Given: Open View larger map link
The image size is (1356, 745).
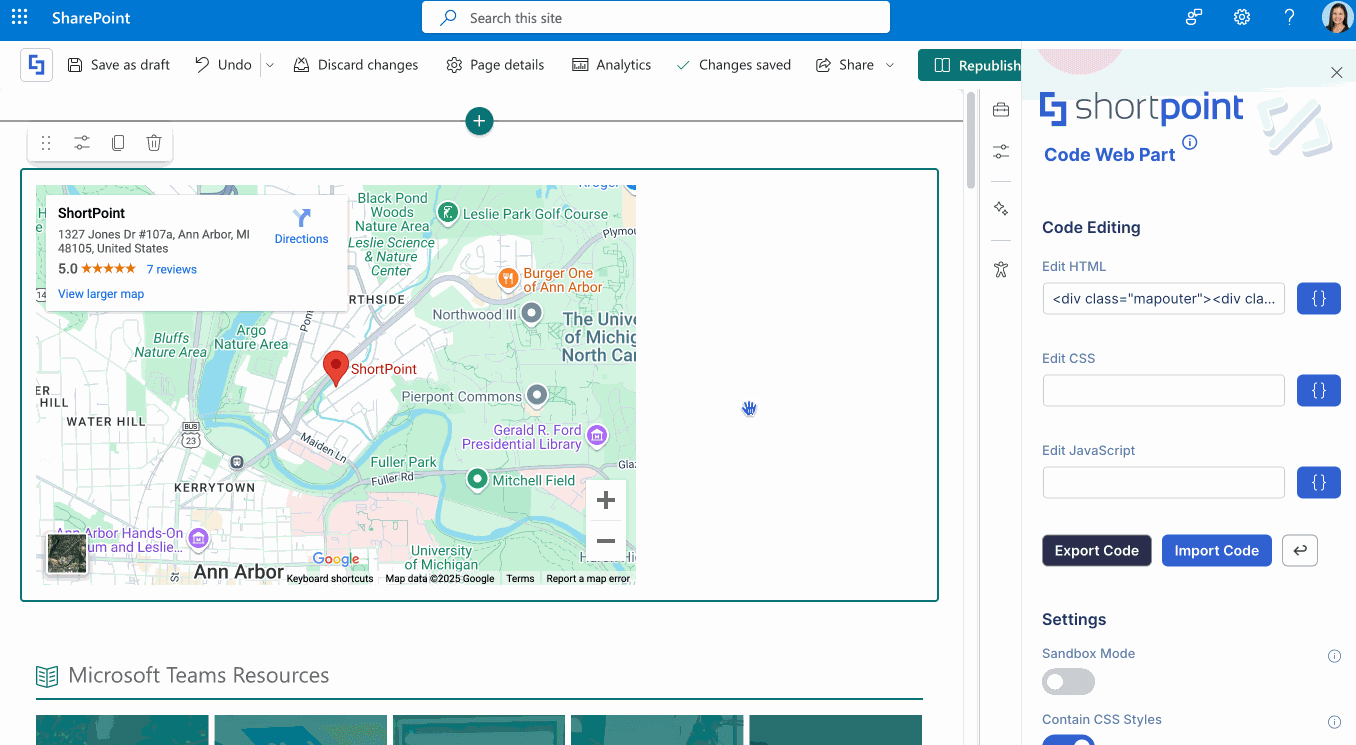Looking at the screenshot, I should [101, 294].
